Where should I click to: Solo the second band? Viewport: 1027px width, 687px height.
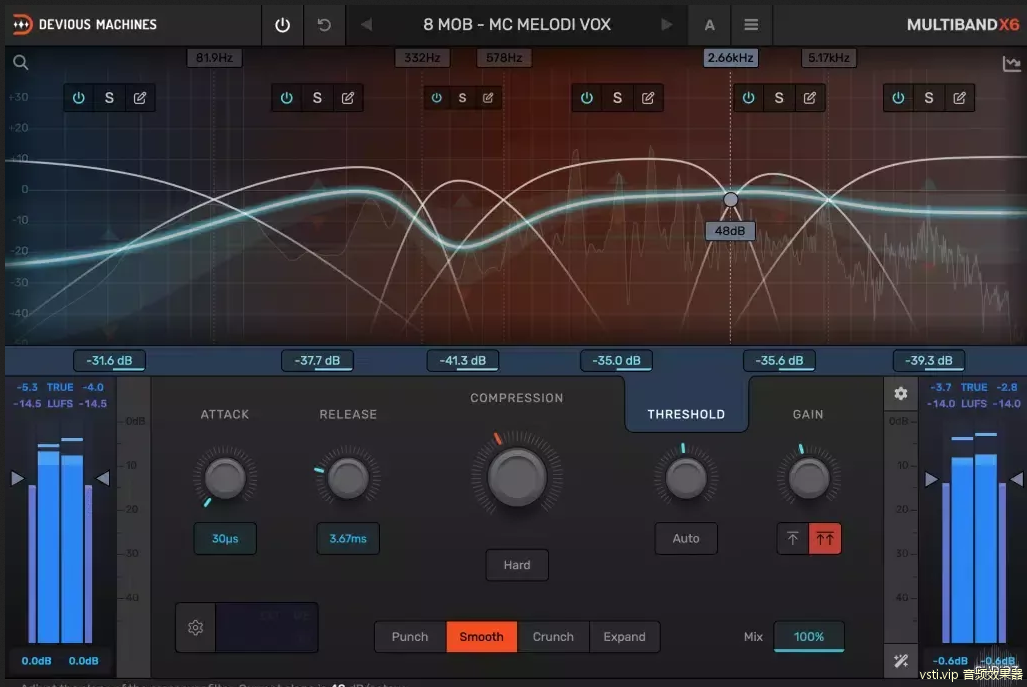[x=317, y=98]
